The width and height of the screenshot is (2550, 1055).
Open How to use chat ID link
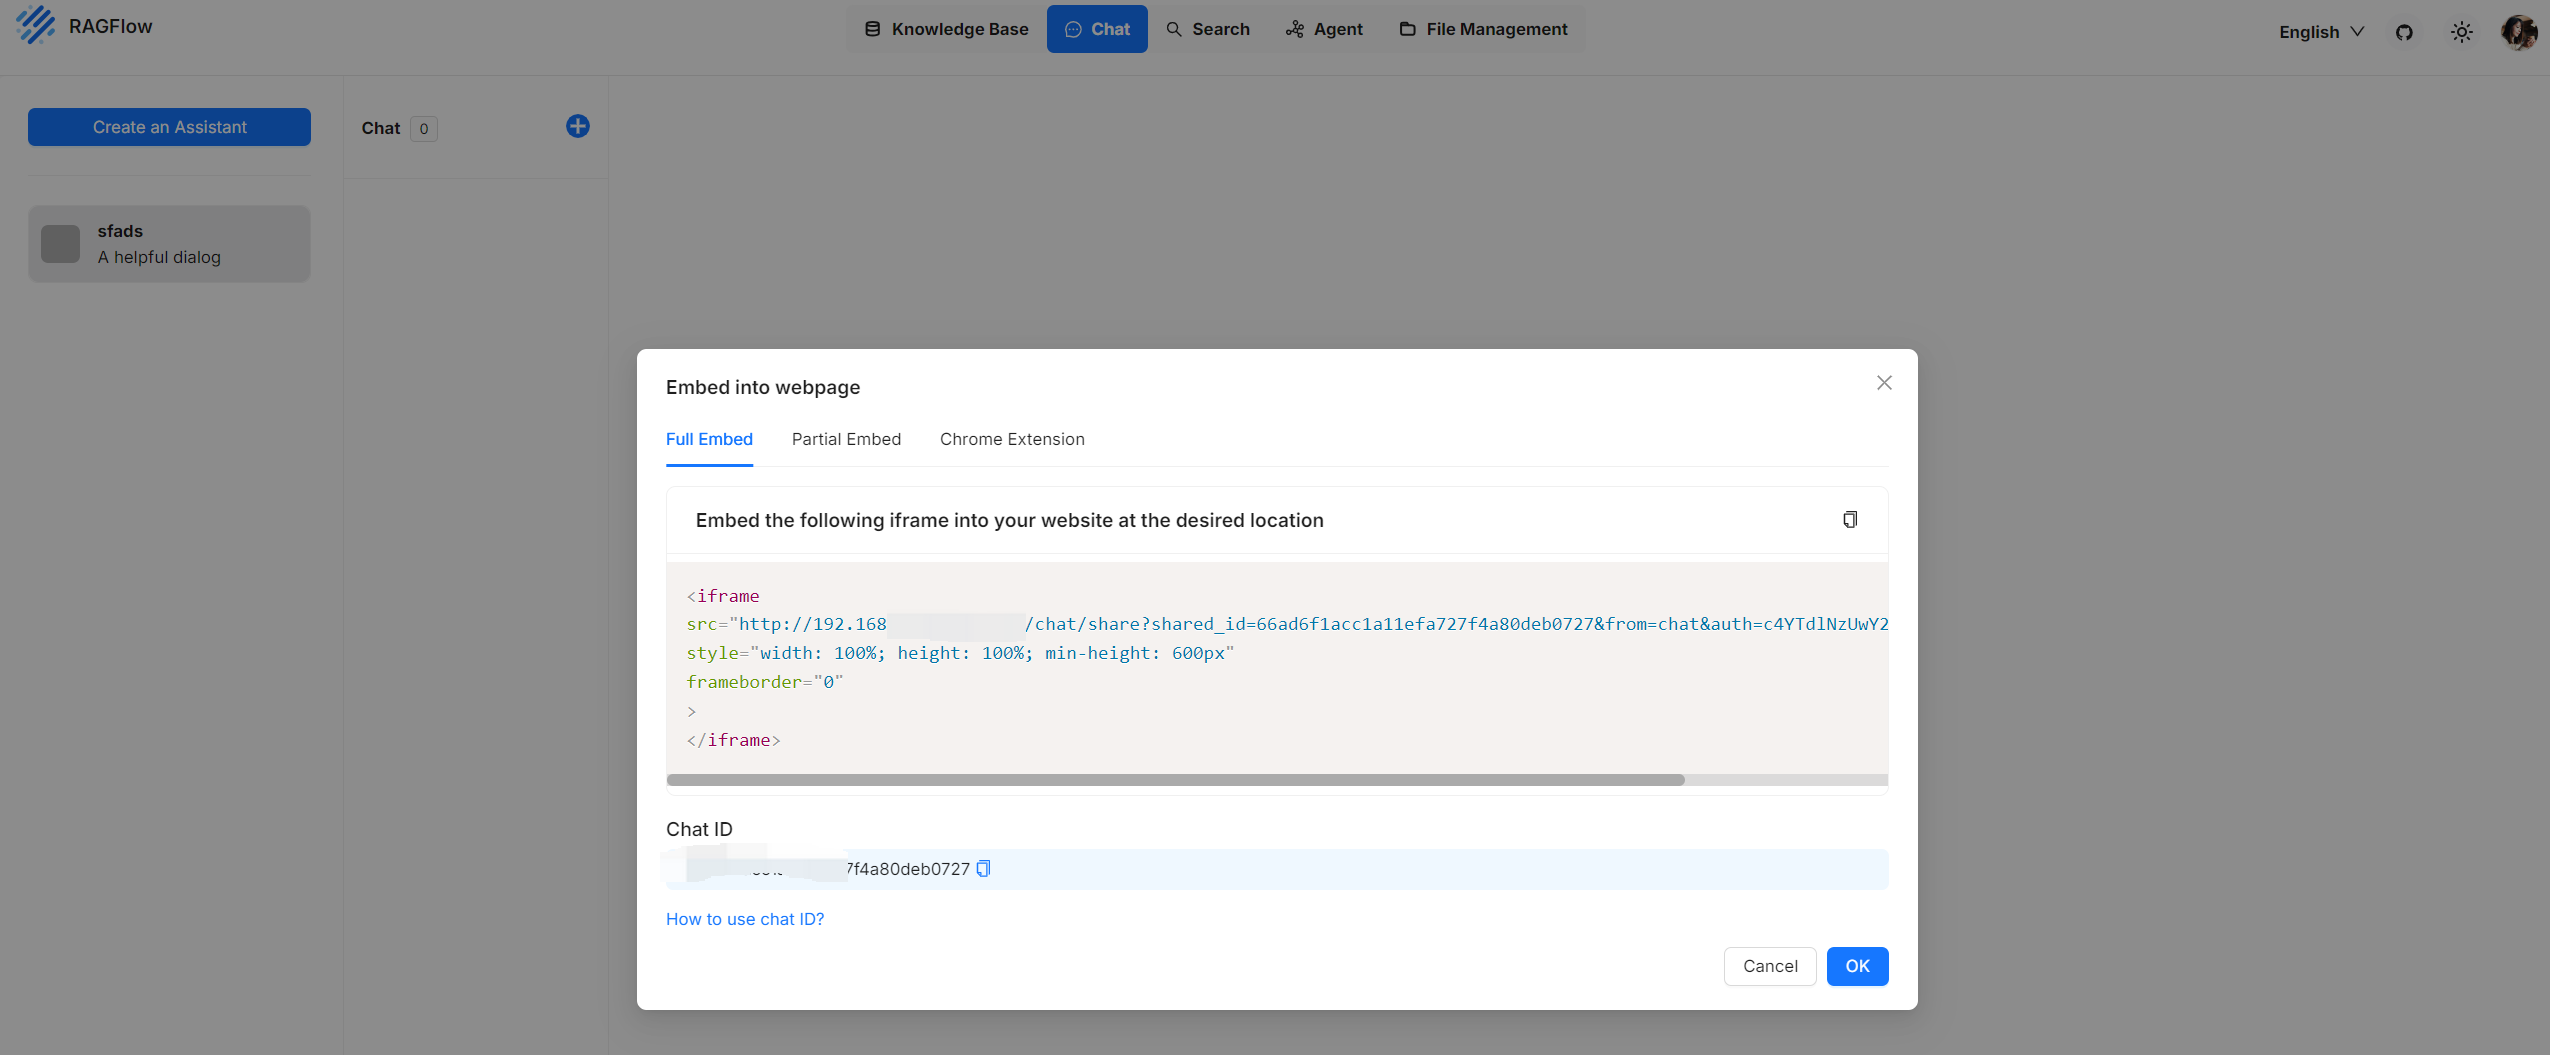[745, 919]
